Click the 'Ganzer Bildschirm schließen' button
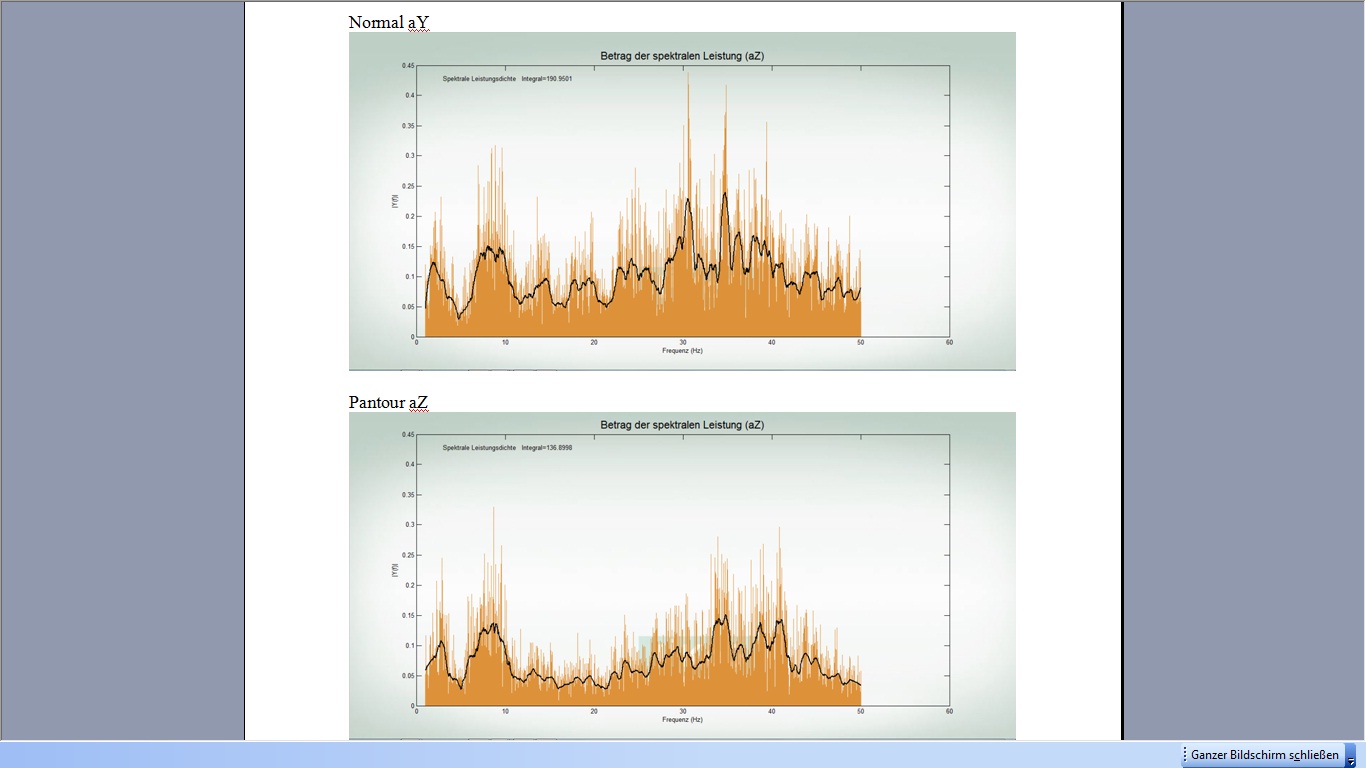Screen dimensions: 1366x768 tap(1264, 755)
